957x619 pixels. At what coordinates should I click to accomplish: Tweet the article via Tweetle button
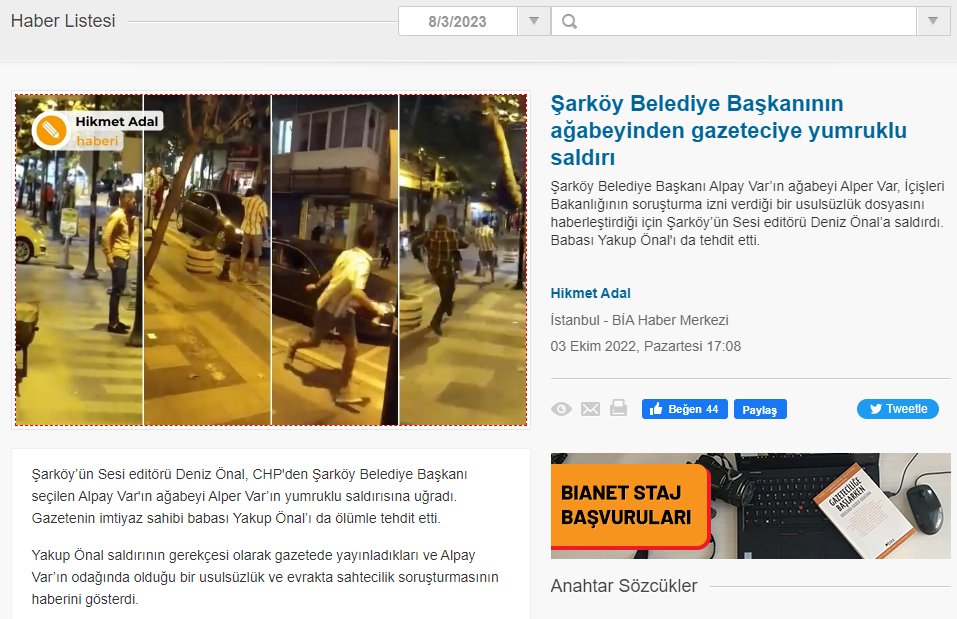[897, 409]
